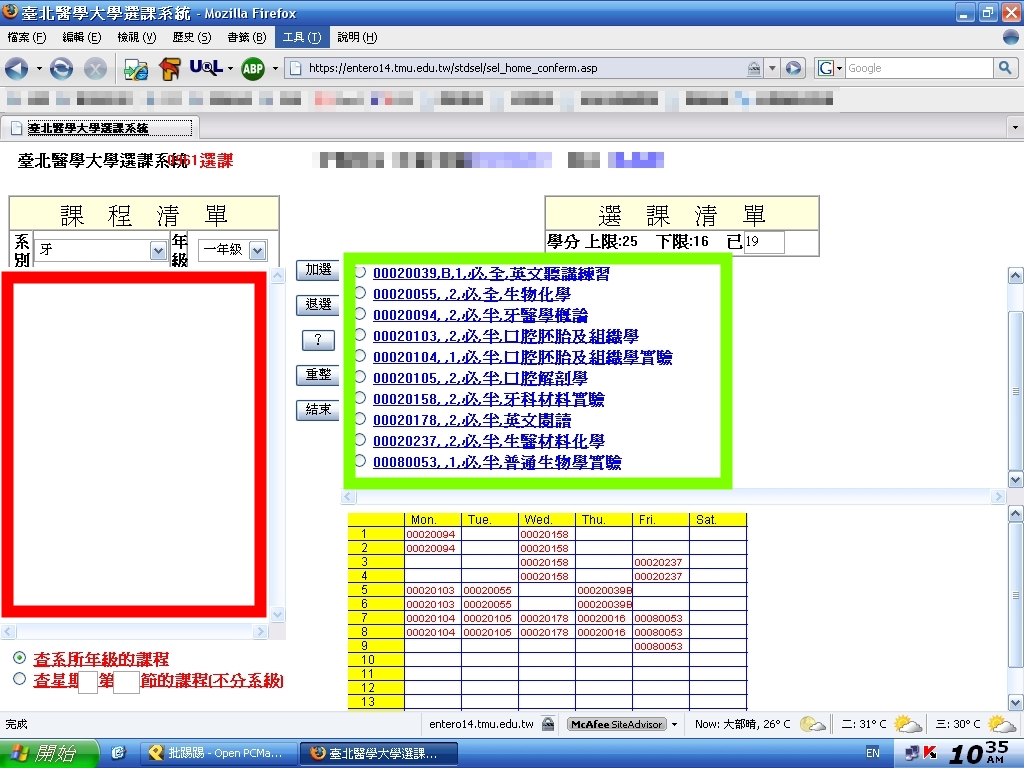This screenshot has width=1024, height=768.
Task: Click the orange home-arrow toolbar icon
Action: (x=170, y=69)
